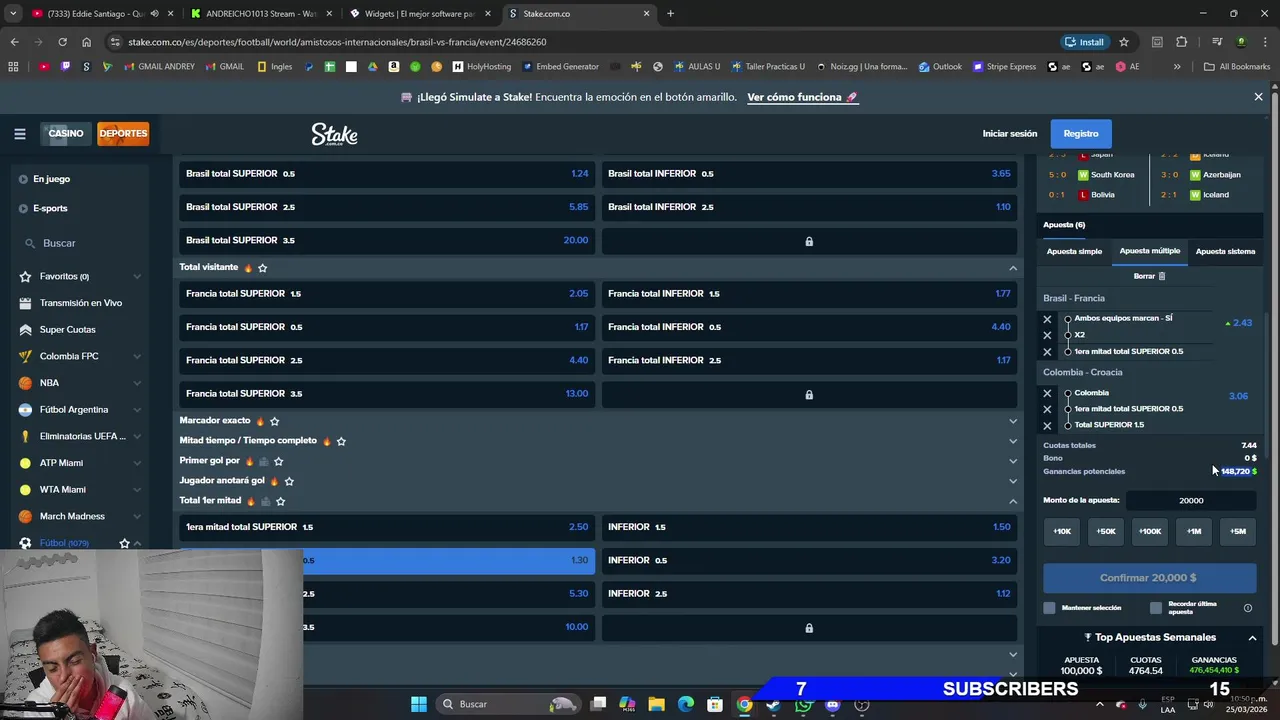Select Brasil total INFERIOR 0.5 odds
The height and width of the screenshot is (720, 1280).
click(x=809, y=174)
